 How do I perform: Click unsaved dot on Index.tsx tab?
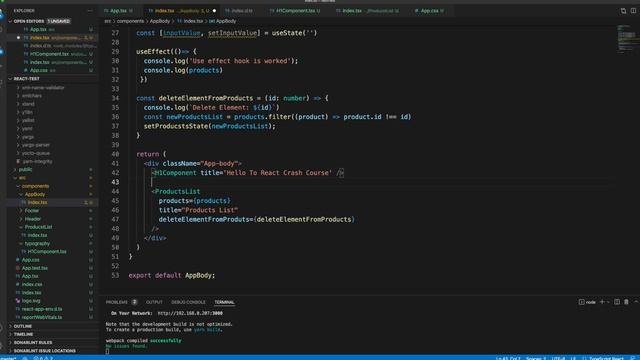[x=214, y=11]
